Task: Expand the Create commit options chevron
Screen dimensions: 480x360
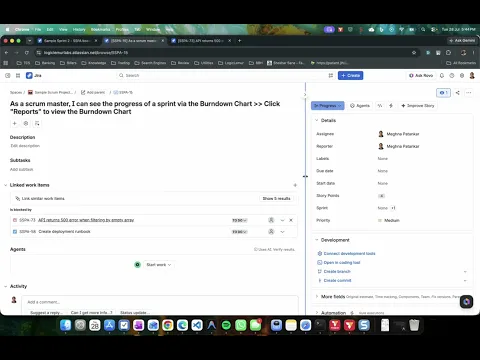Action: tap(465, 281)
